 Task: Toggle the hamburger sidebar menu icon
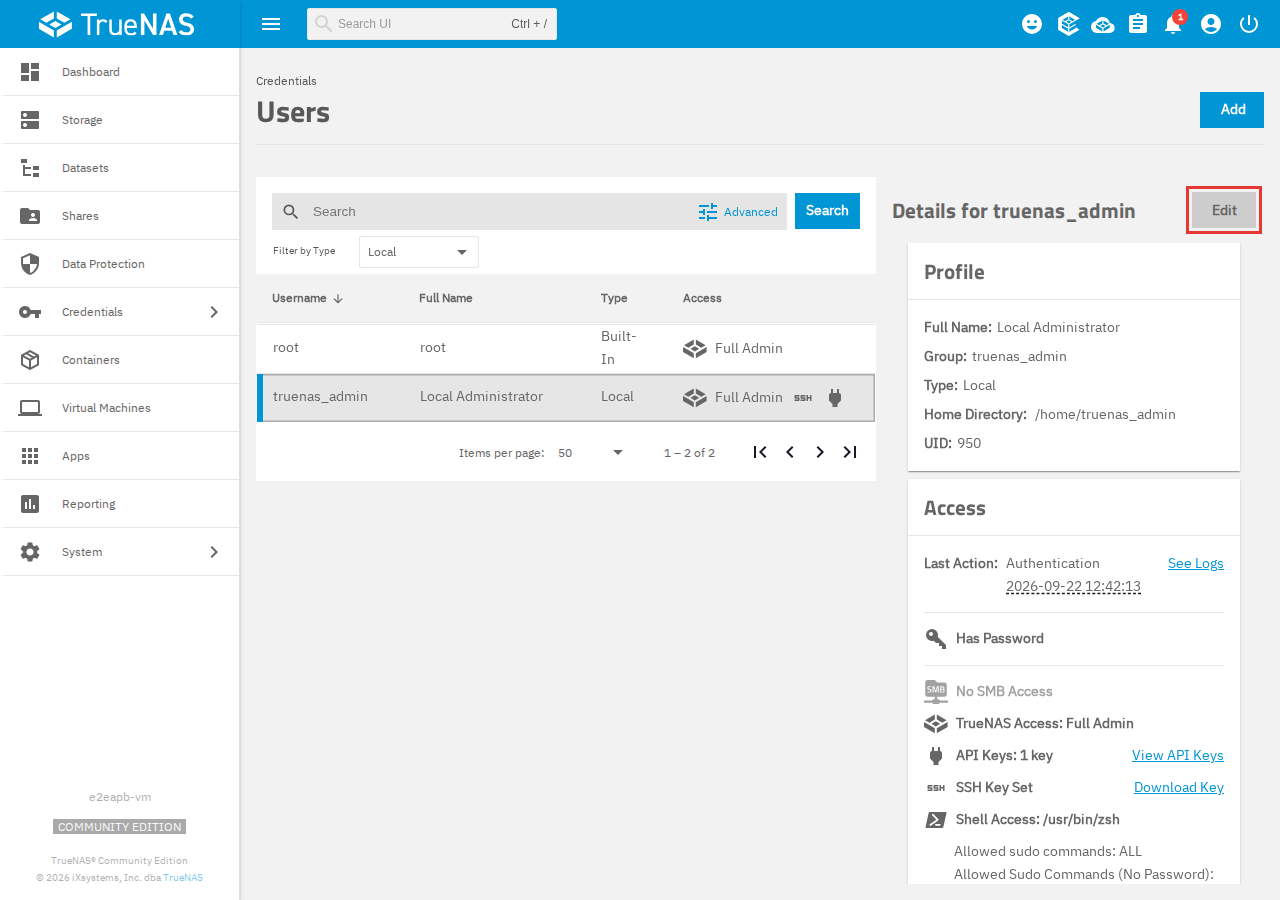[270, 24]
